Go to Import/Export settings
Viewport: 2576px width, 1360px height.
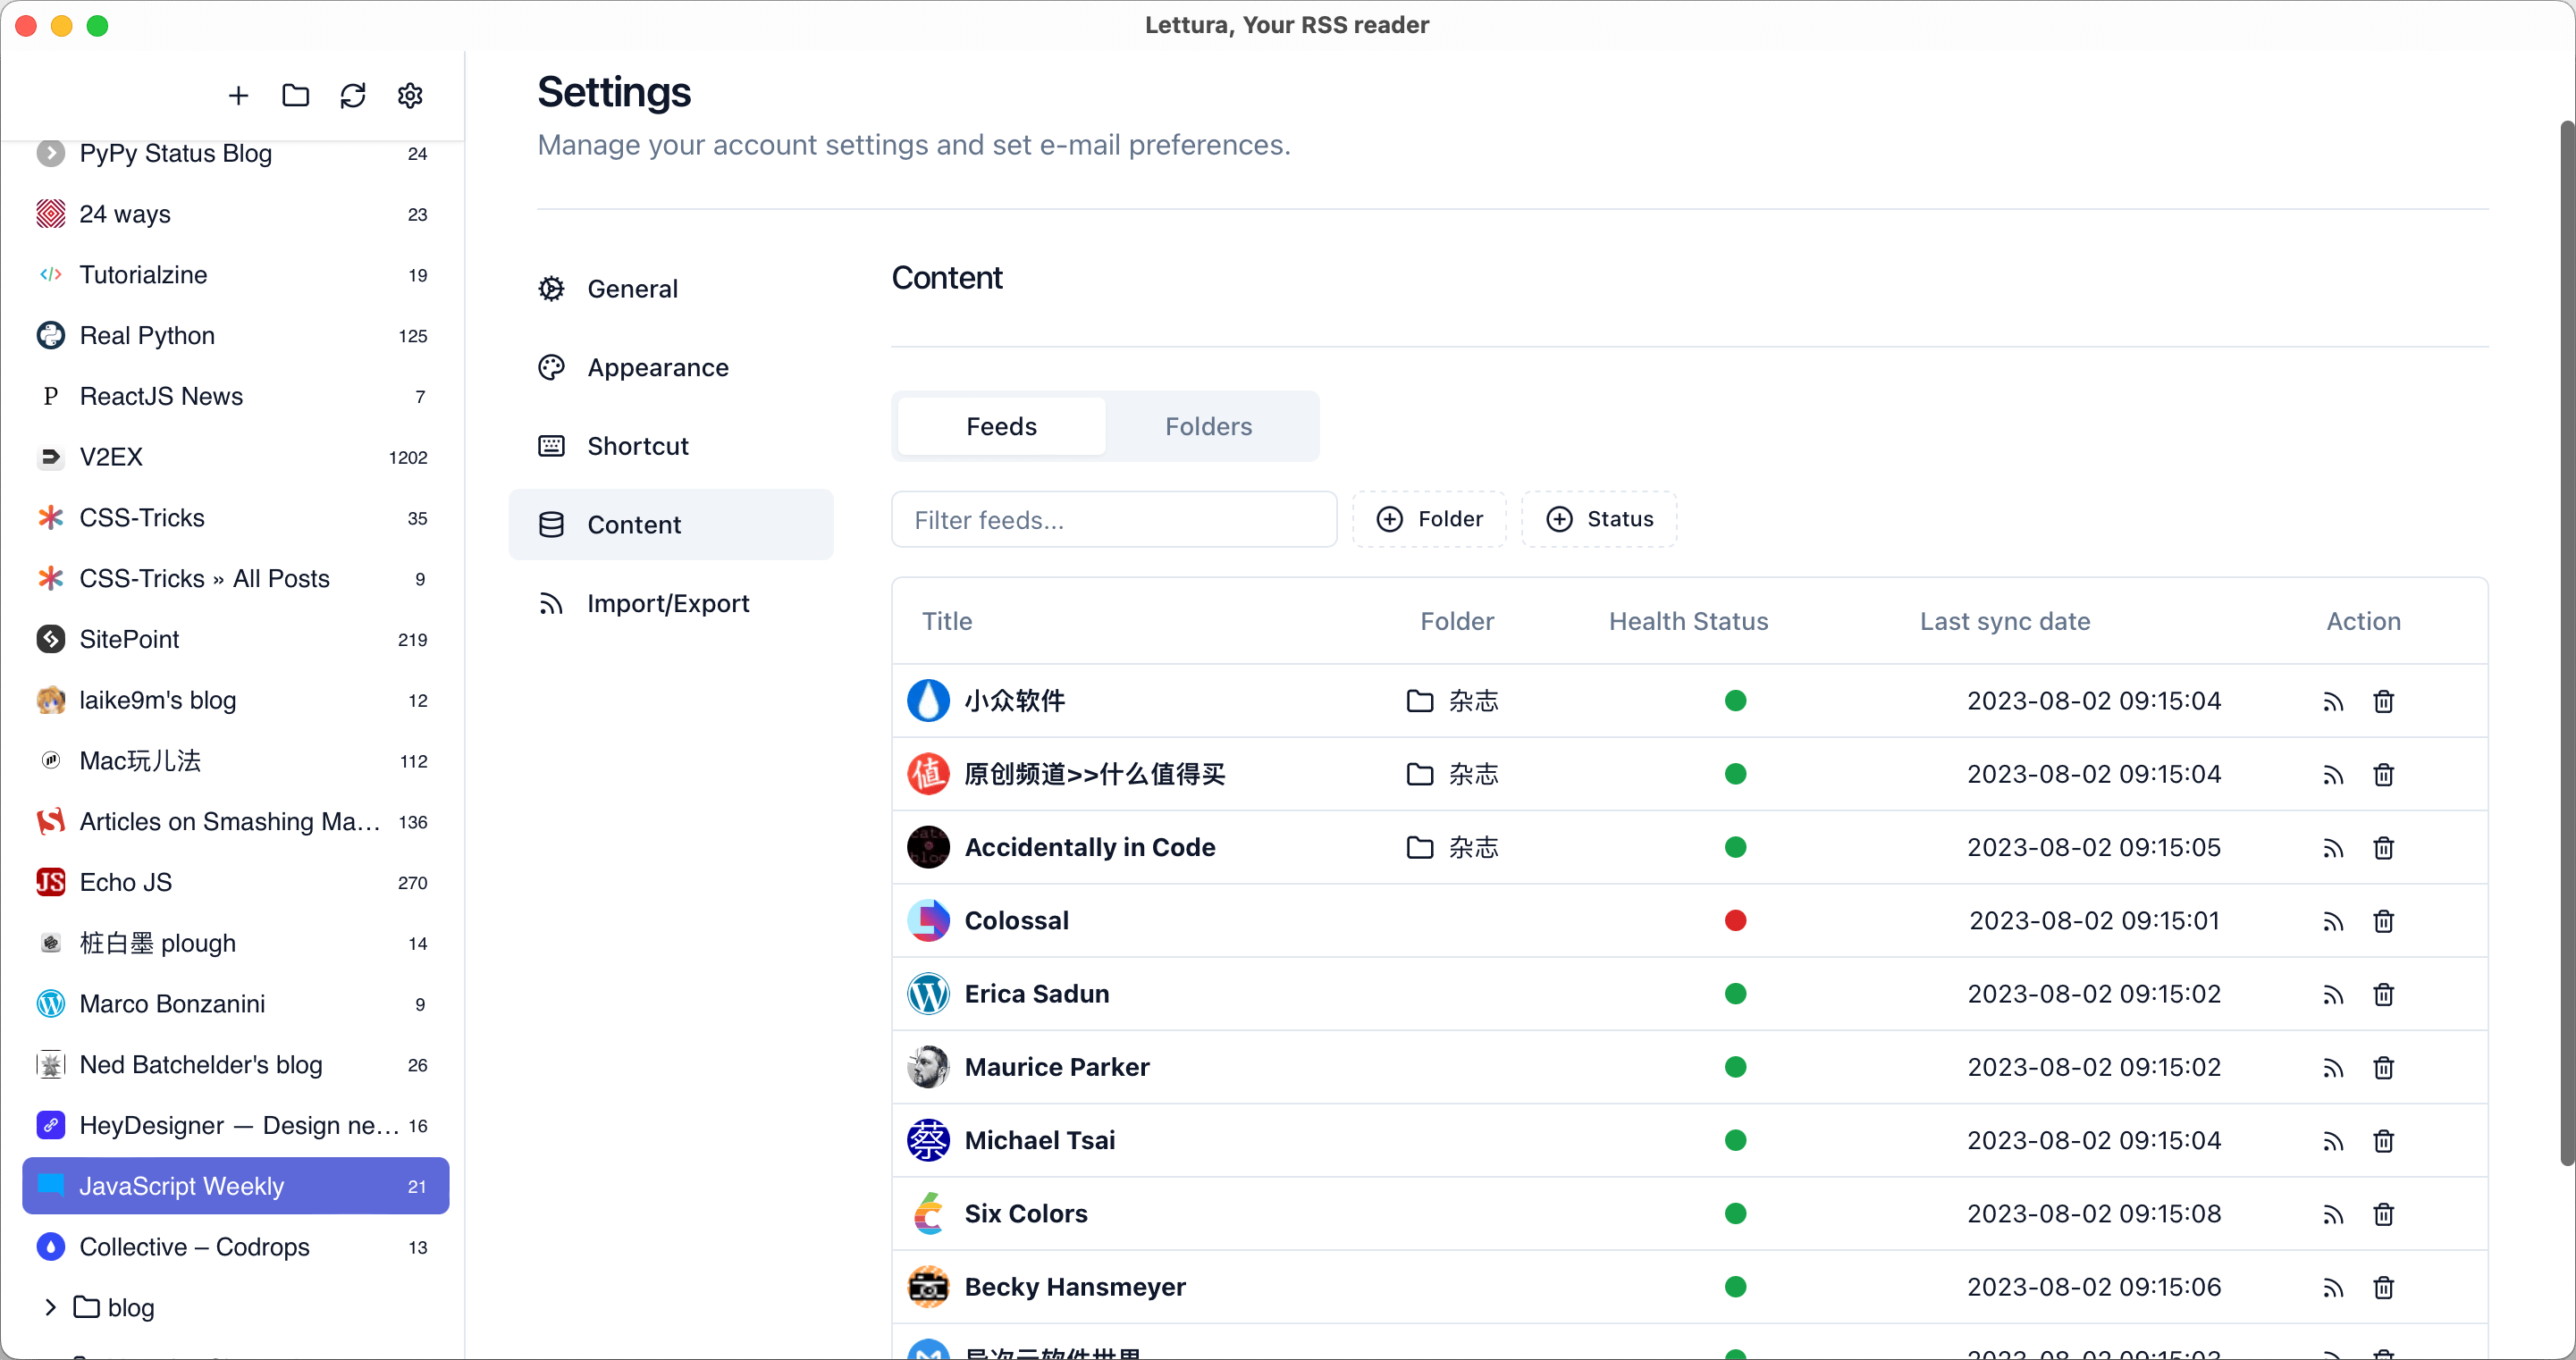point(667,604)
